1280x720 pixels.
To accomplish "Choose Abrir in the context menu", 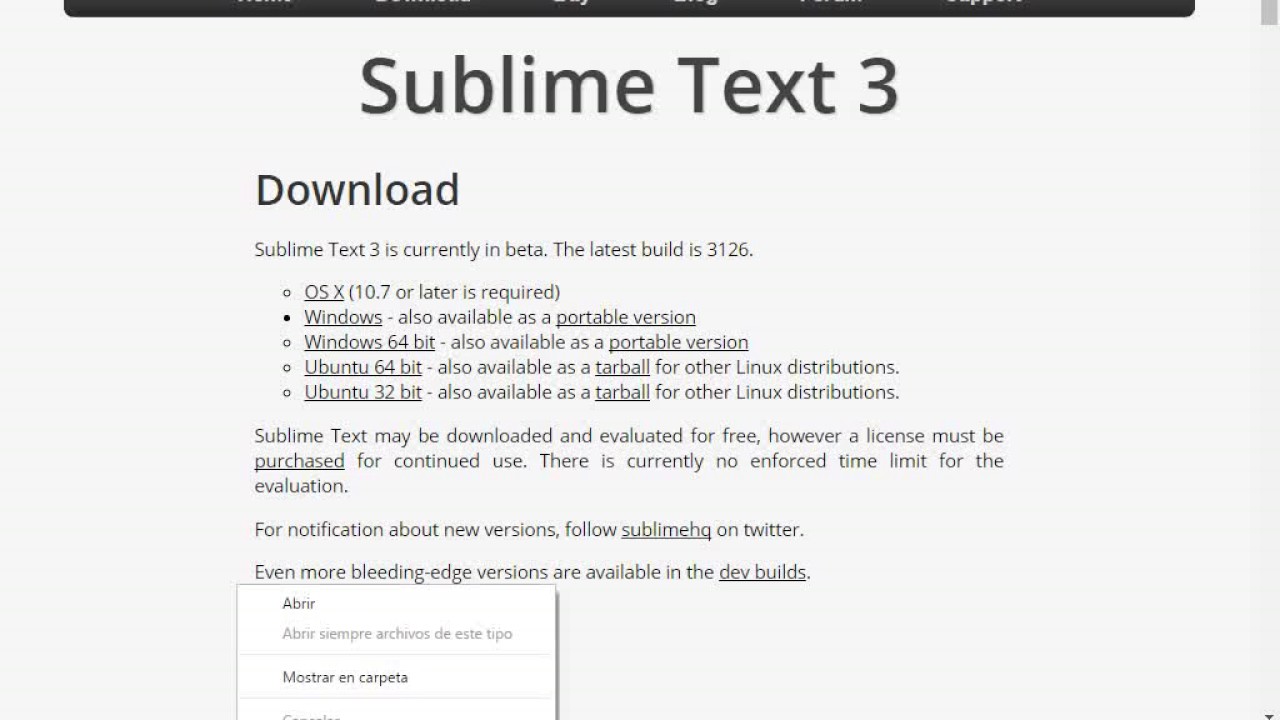I will 396,603.
